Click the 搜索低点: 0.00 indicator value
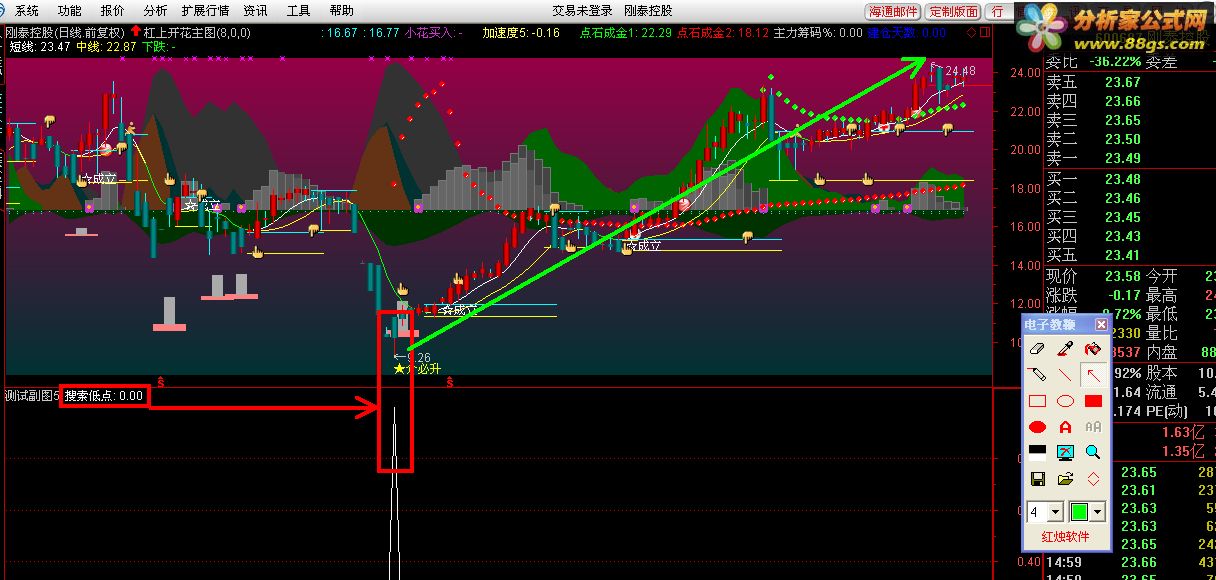 [104, 396]
